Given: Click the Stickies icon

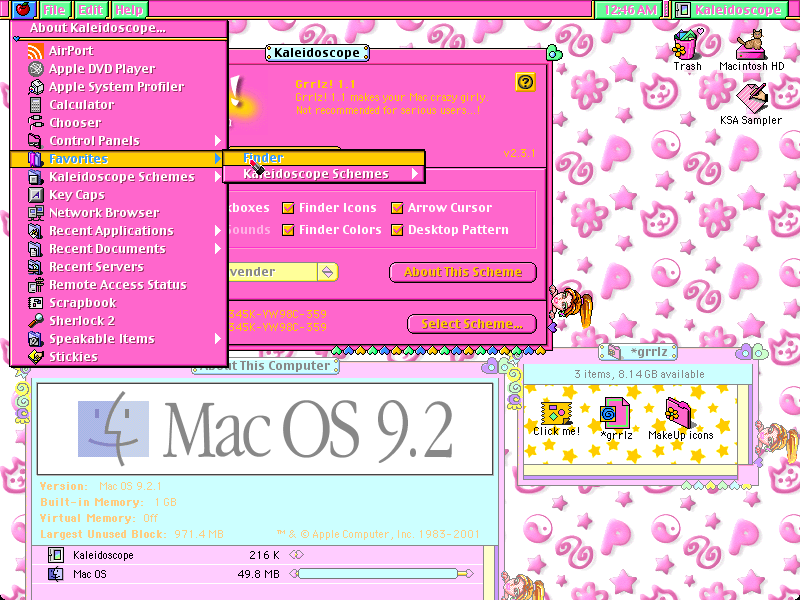Looking at the screenshot, I should 35,357.
